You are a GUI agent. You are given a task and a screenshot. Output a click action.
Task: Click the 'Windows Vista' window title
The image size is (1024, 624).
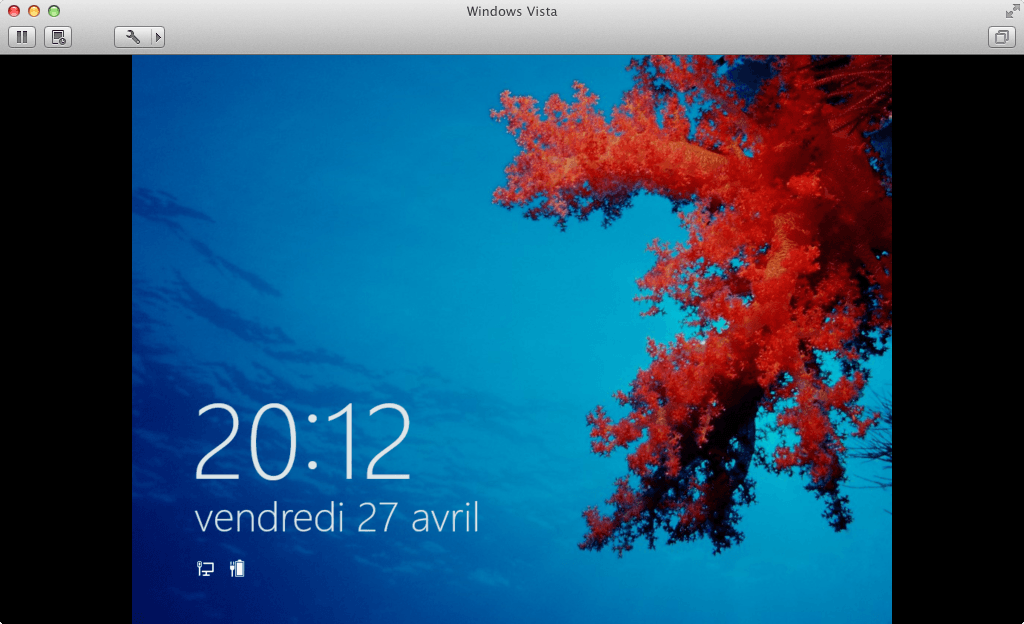512,11
